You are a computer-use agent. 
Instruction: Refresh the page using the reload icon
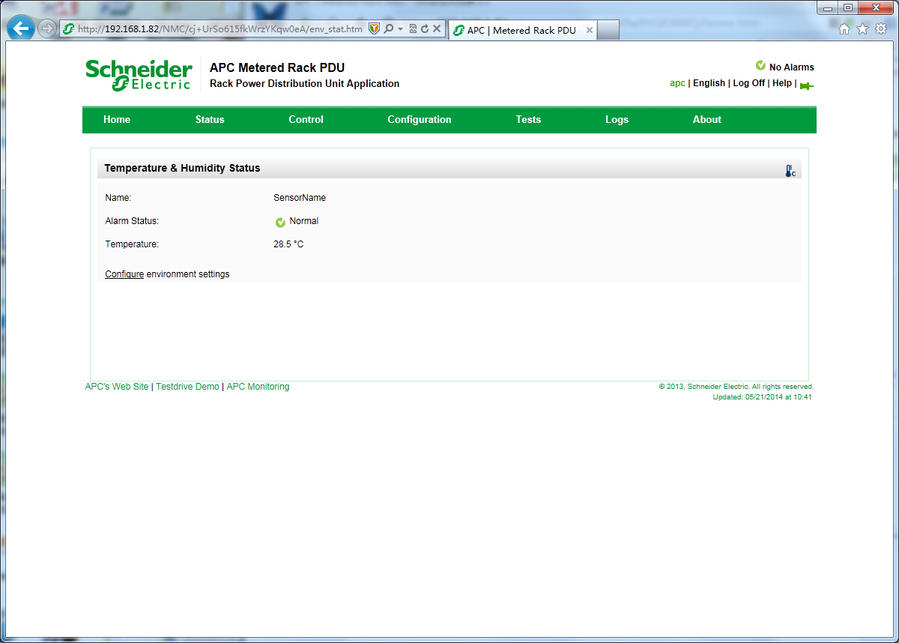pos(425,29)
